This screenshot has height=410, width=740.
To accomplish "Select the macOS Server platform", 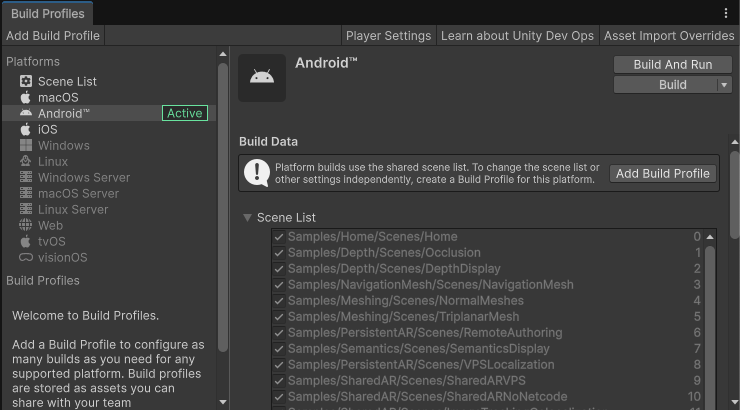I will (109, 193).
